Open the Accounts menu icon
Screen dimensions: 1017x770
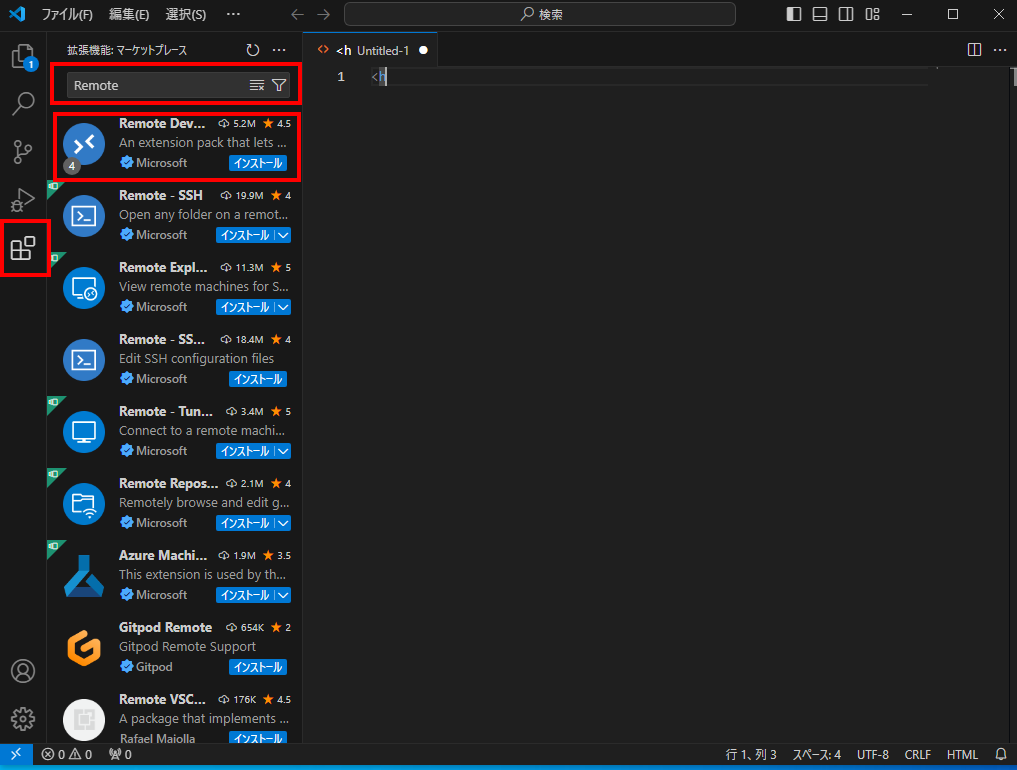click(23, 671)
